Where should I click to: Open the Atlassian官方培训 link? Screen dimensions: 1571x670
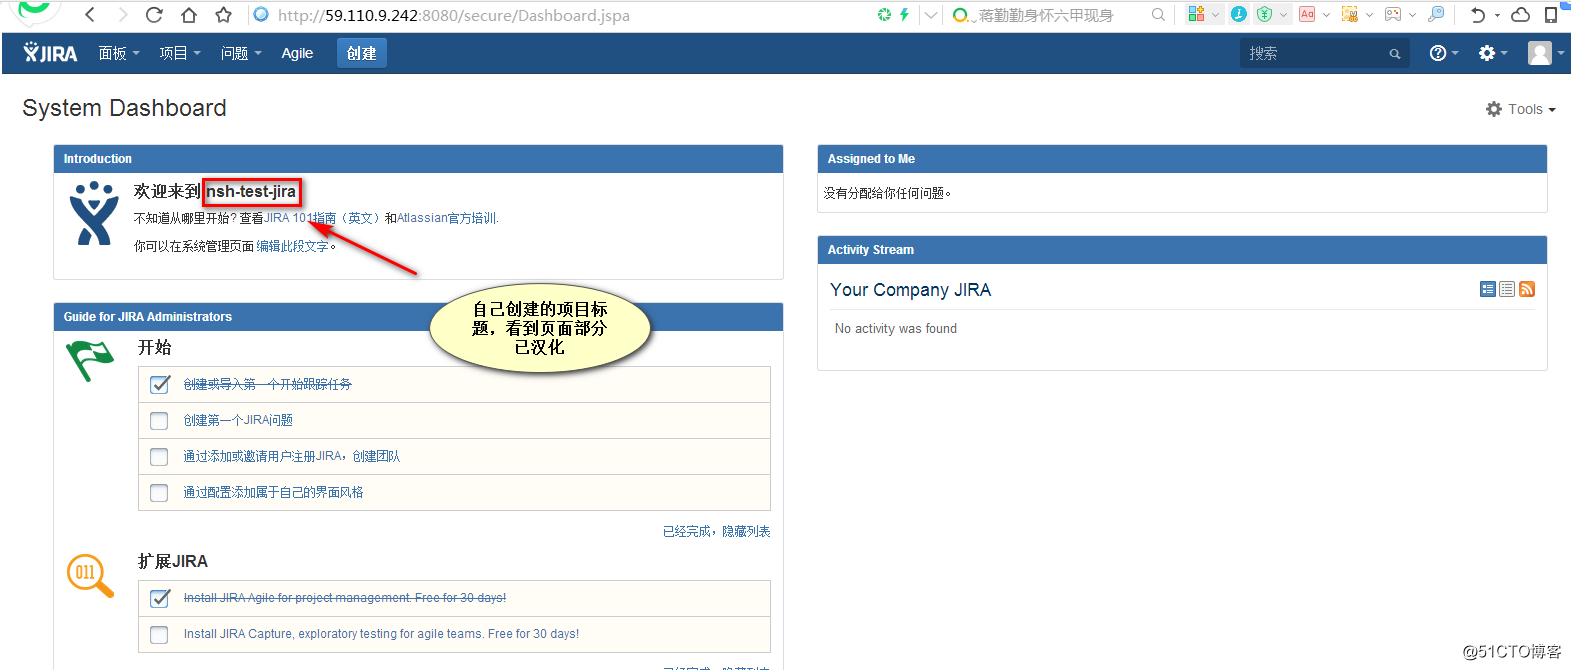tap(446, 218)
